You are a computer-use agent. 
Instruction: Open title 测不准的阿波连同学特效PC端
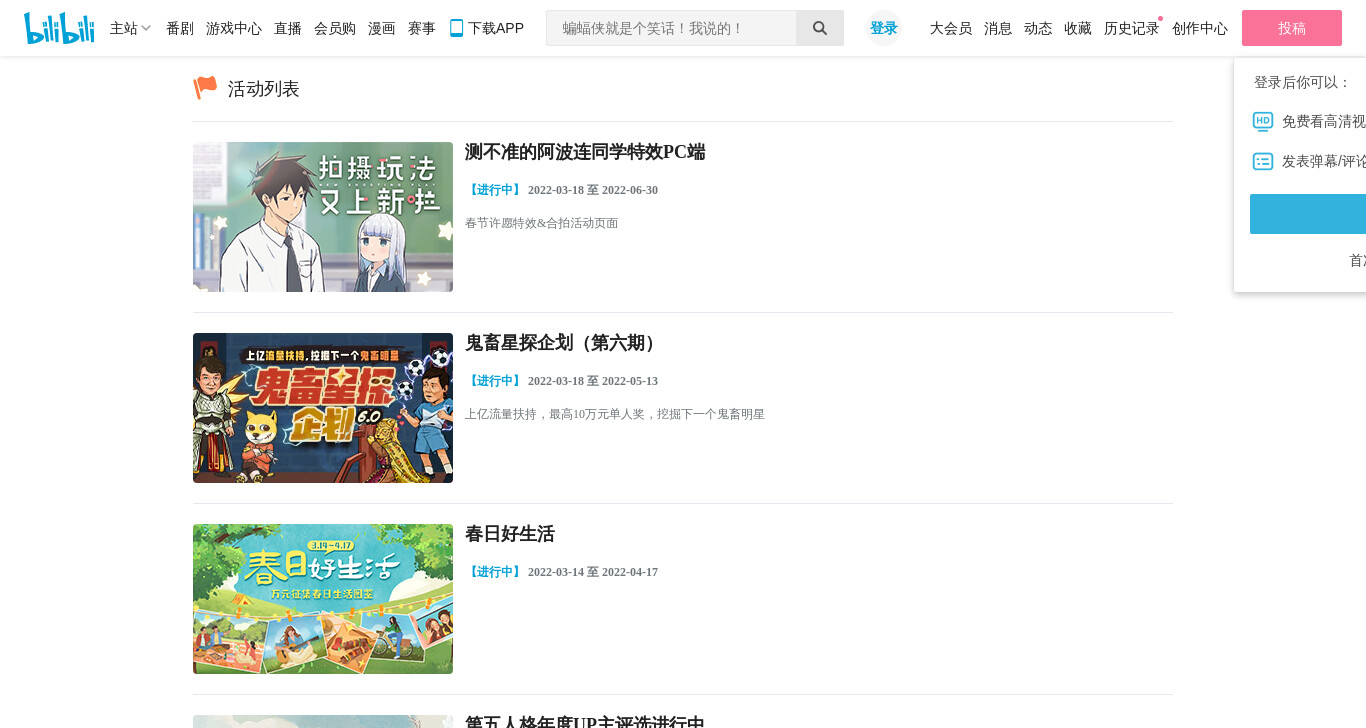point(585,152)
